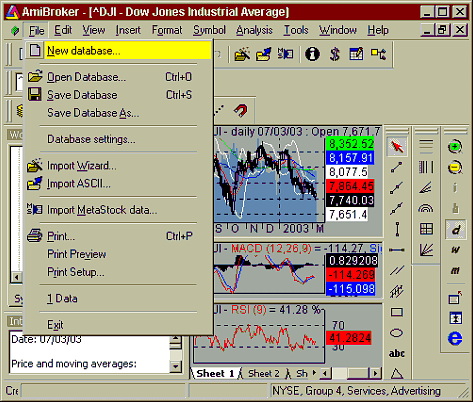Click status bar text NYSE, Group 4
Viewport: 473px width, 402px height.
pyautogui.click(x=307, y=391)
